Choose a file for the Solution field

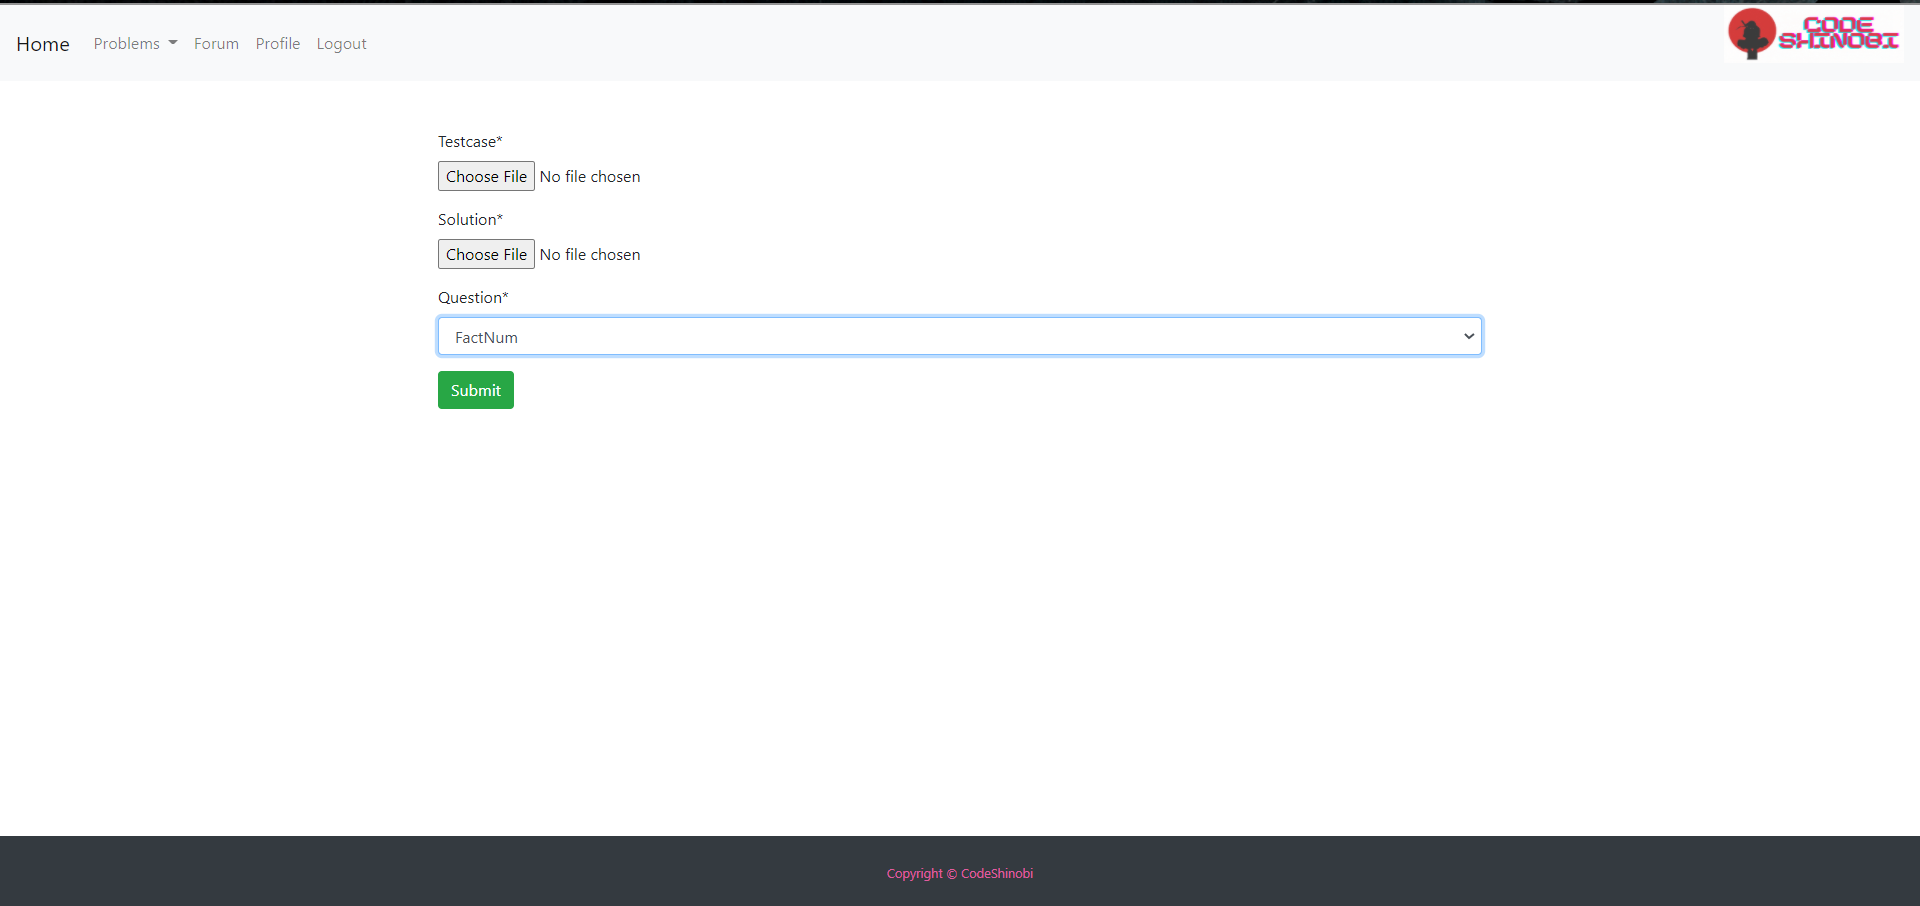tap(486, 254)
